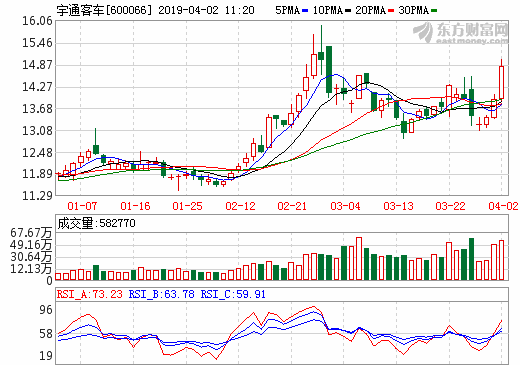The width and height of the screenshot is (520, 365).
Task: Click the price axis value 12.48
Action: click(37, 153)
